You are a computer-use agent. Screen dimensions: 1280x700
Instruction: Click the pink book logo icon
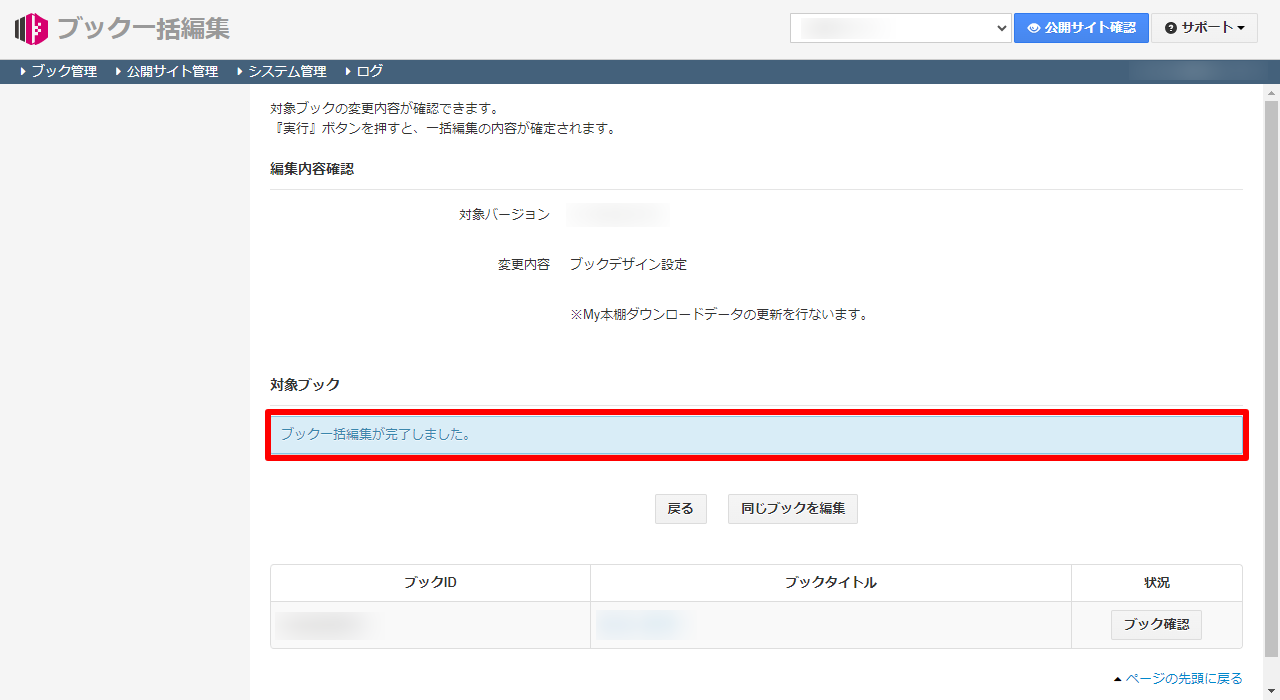pos(31,29)
